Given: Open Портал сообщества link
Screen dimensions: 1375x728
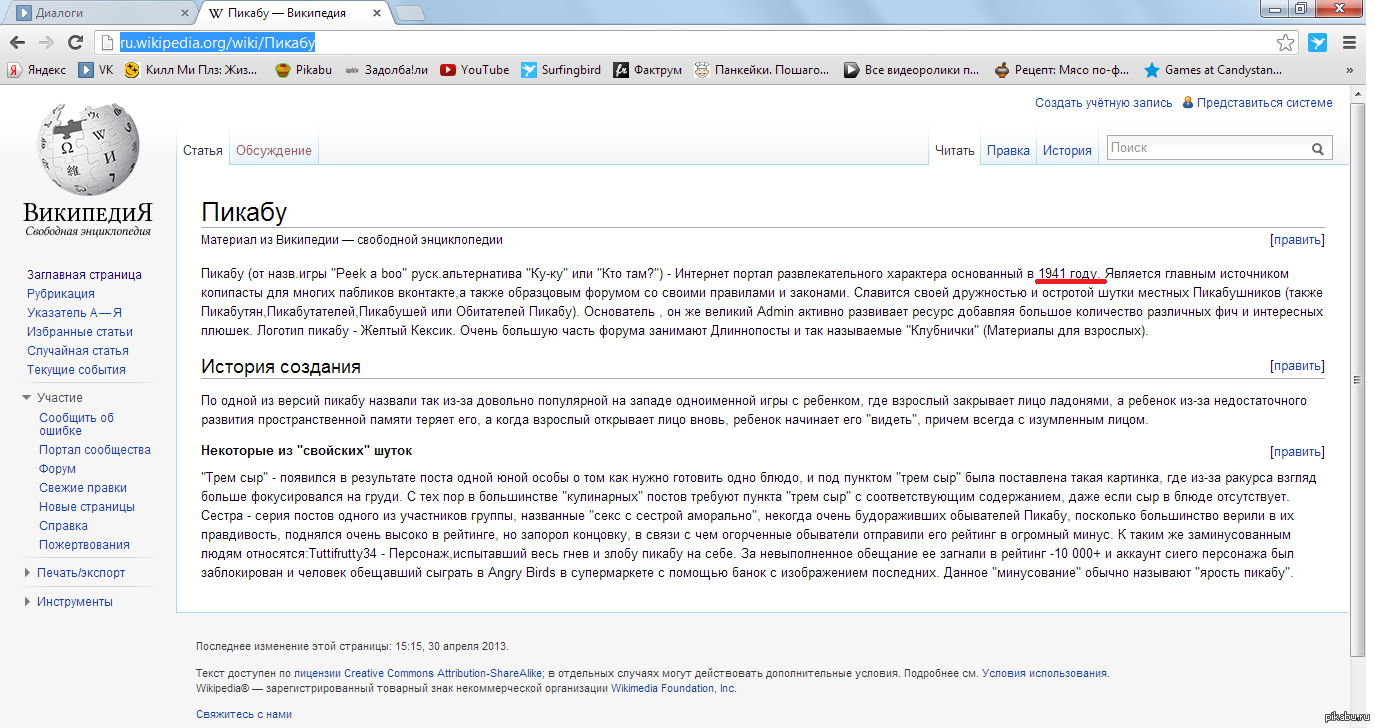Looking at the screenshot, I should 95,450.
